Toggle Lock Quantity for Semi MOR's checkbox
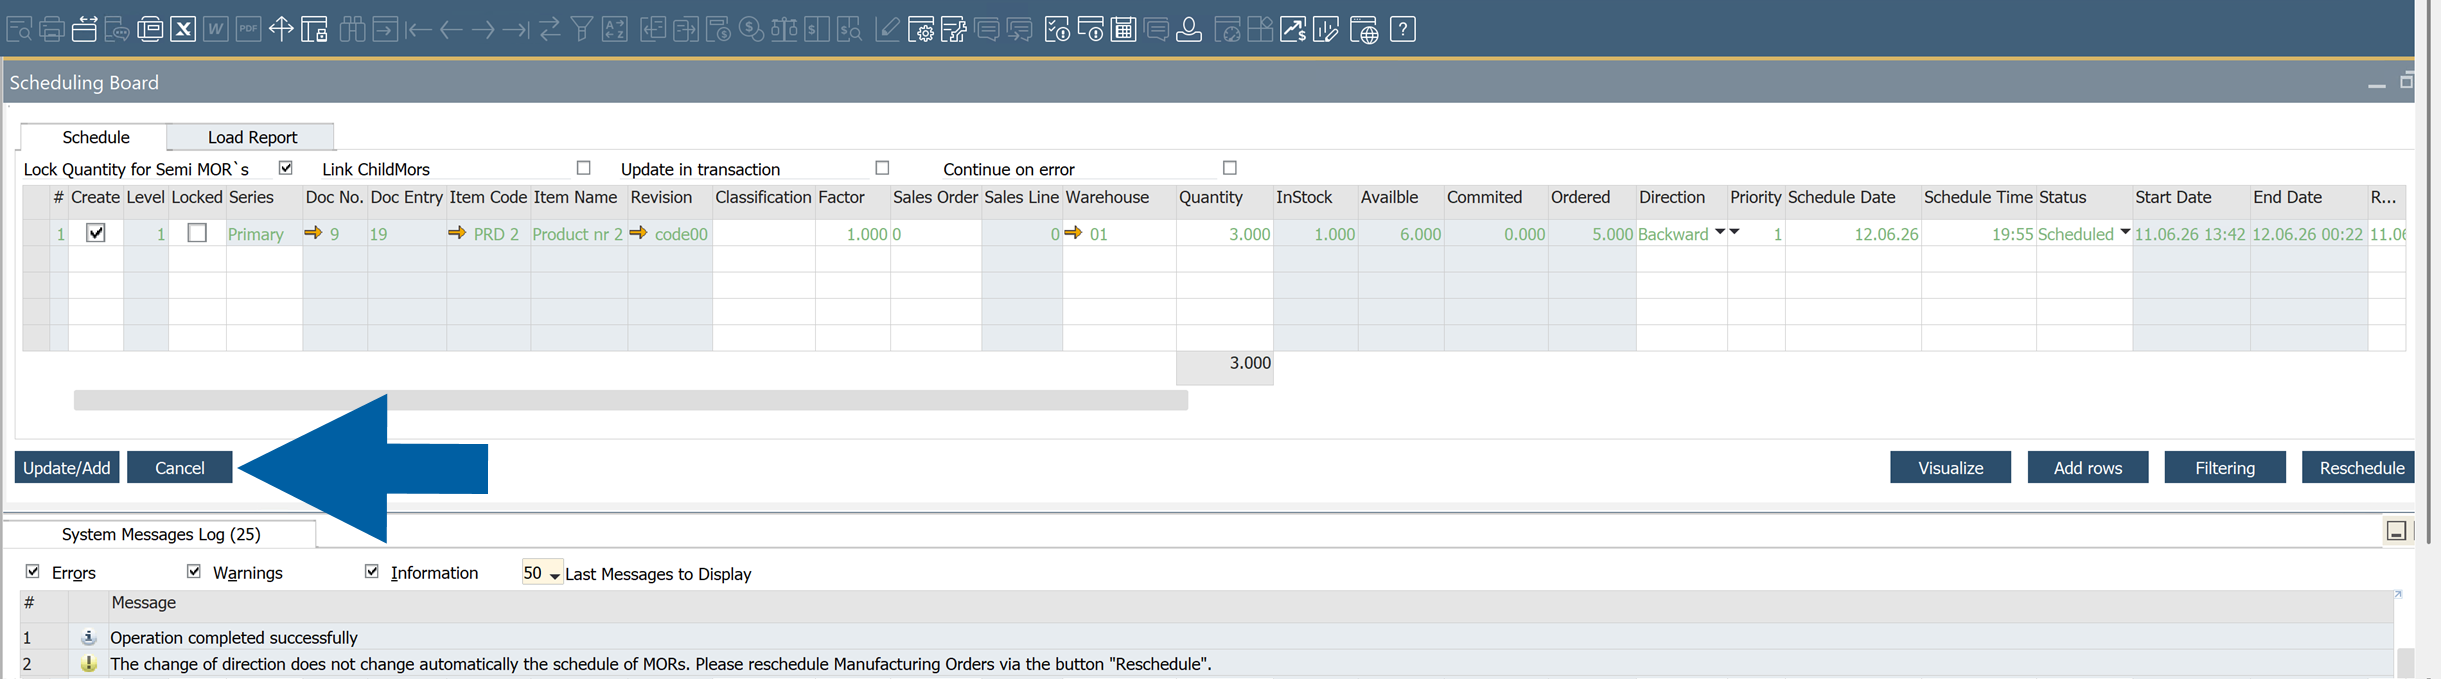Screen dimensions: 2441x679 coord(286,168)
